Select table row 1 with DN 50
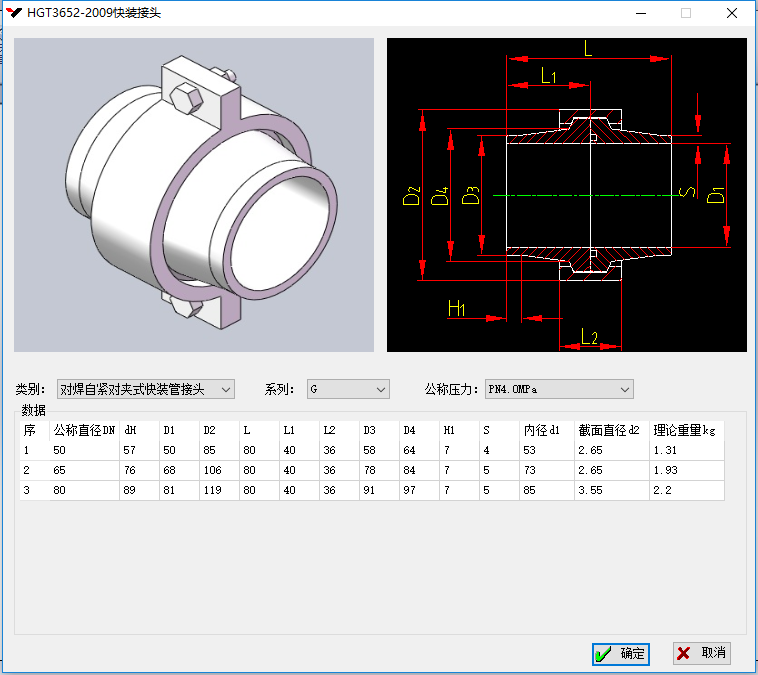758x675 pixels. [84, 450]
